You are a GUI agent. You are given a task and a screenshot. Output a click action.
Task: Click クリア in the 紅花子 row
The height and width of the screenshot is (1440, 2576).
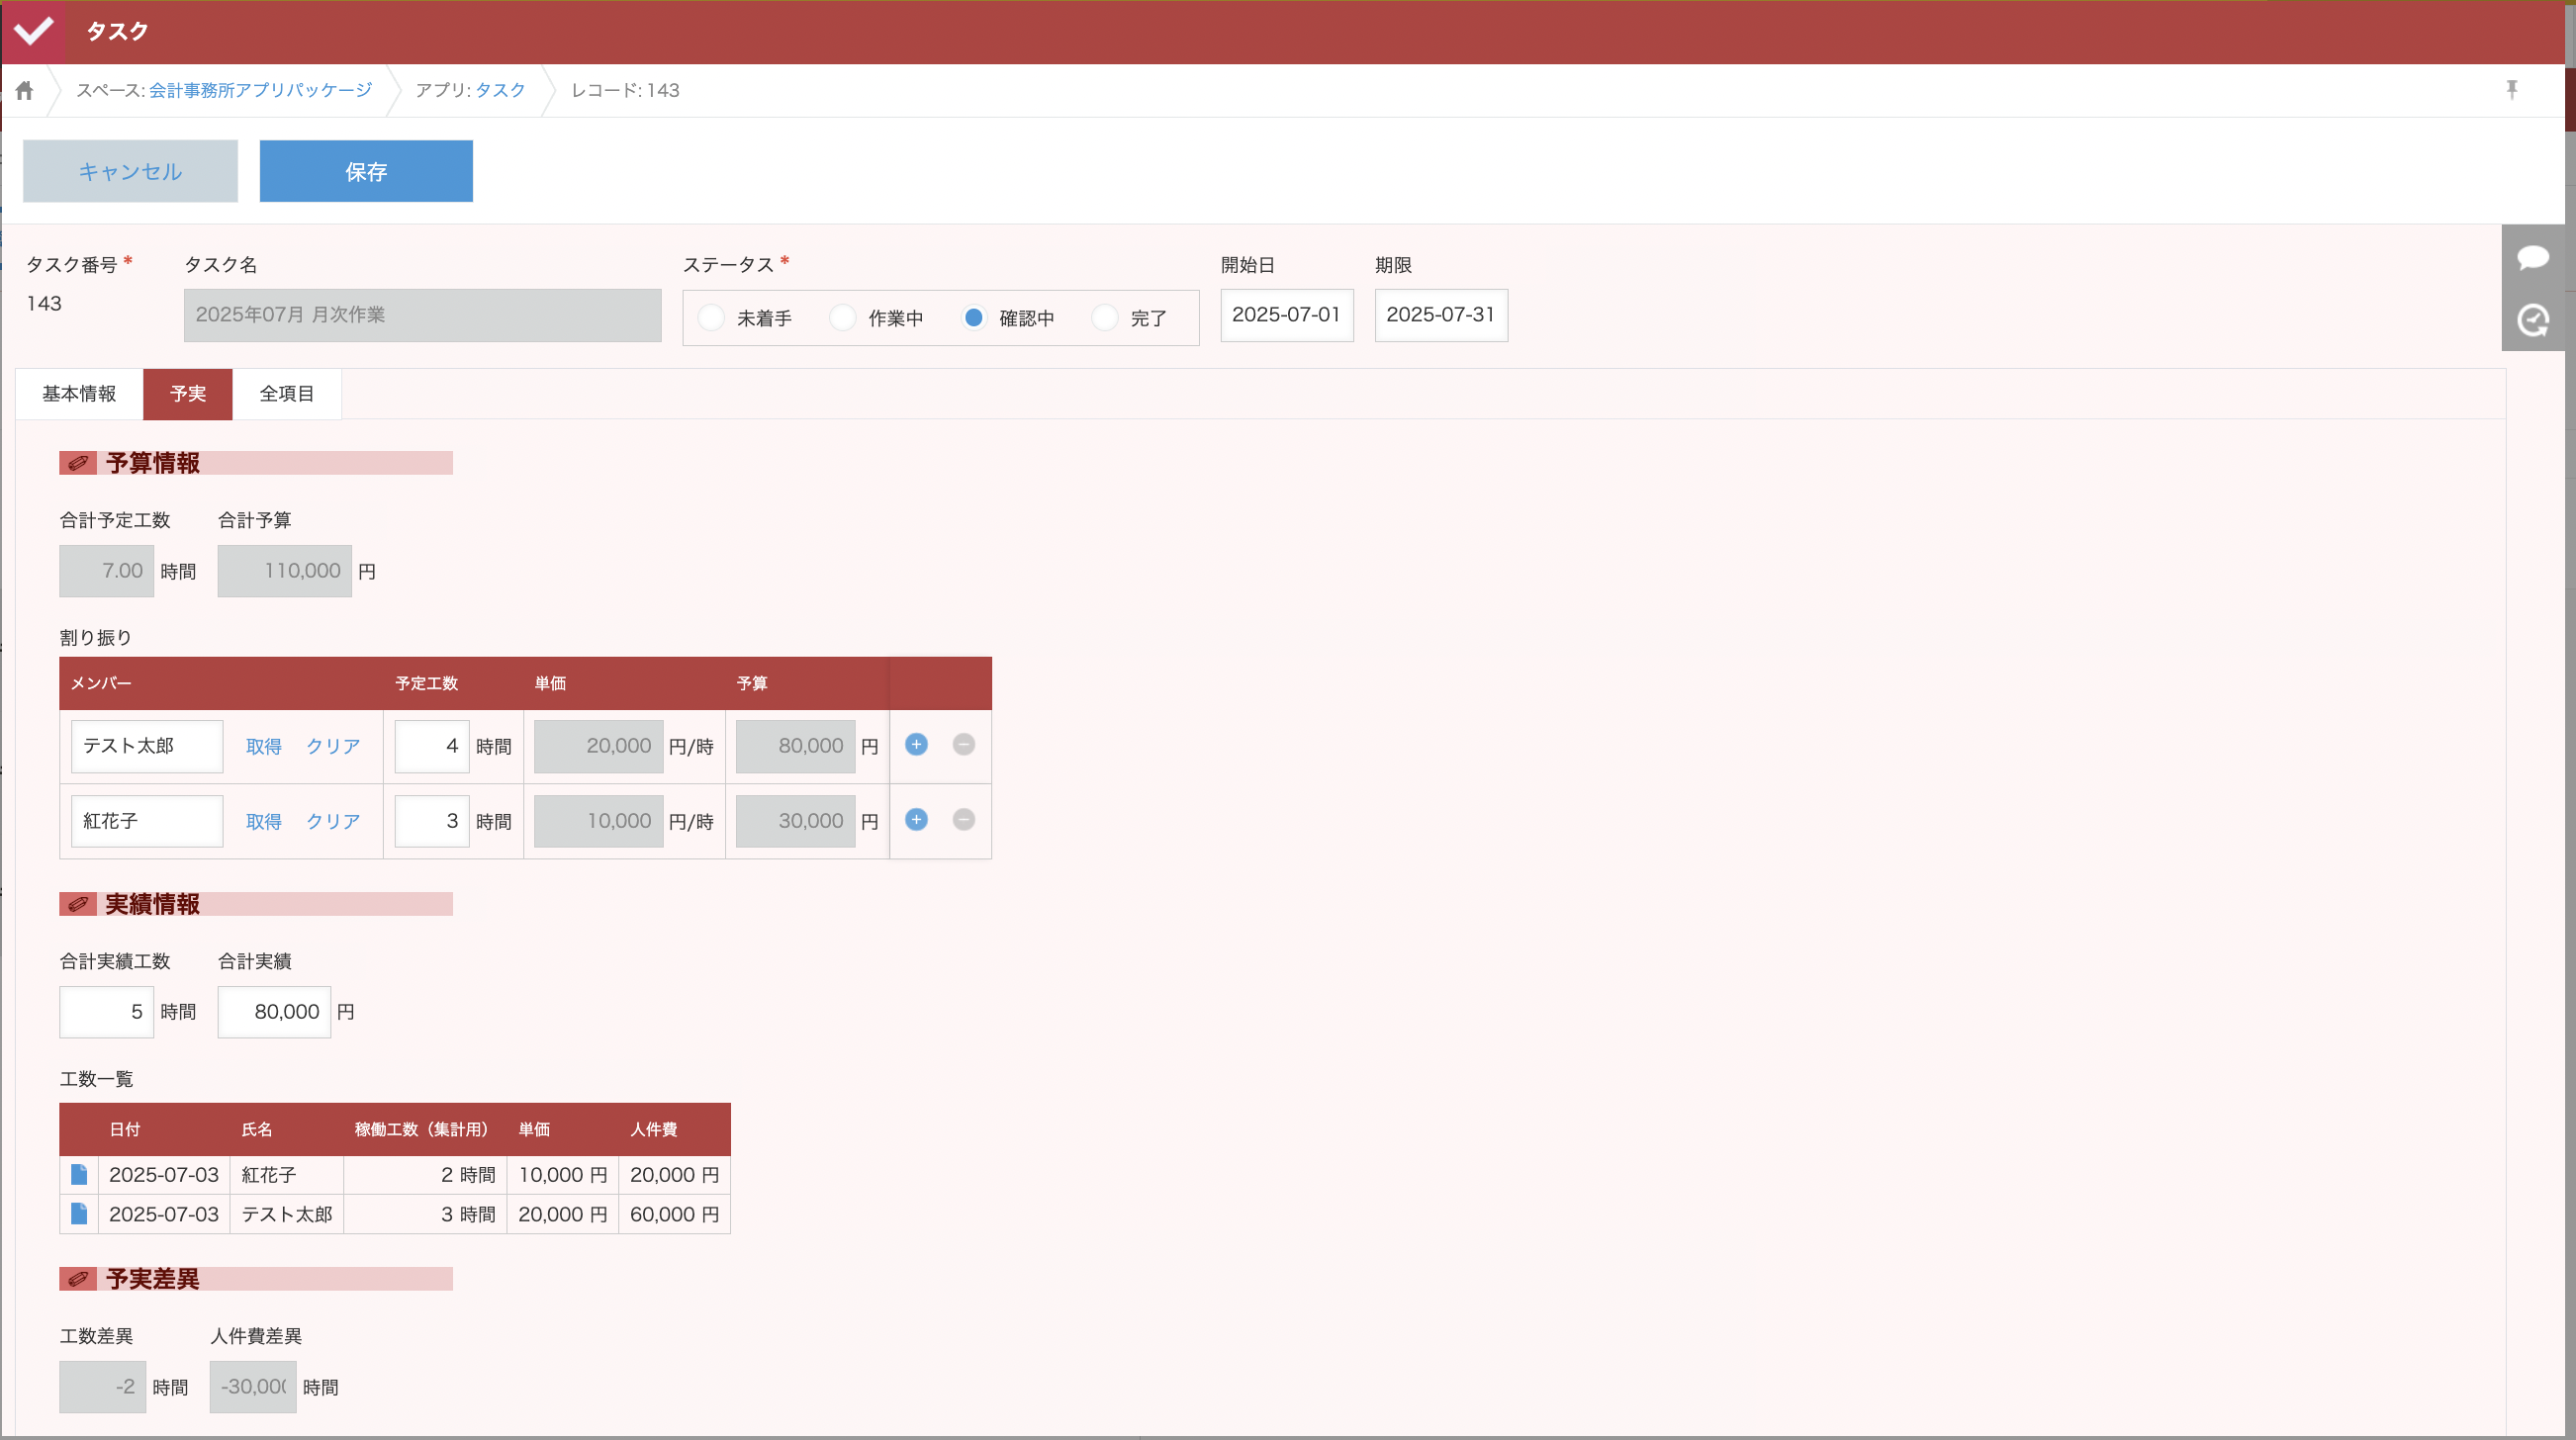point(333,821)
